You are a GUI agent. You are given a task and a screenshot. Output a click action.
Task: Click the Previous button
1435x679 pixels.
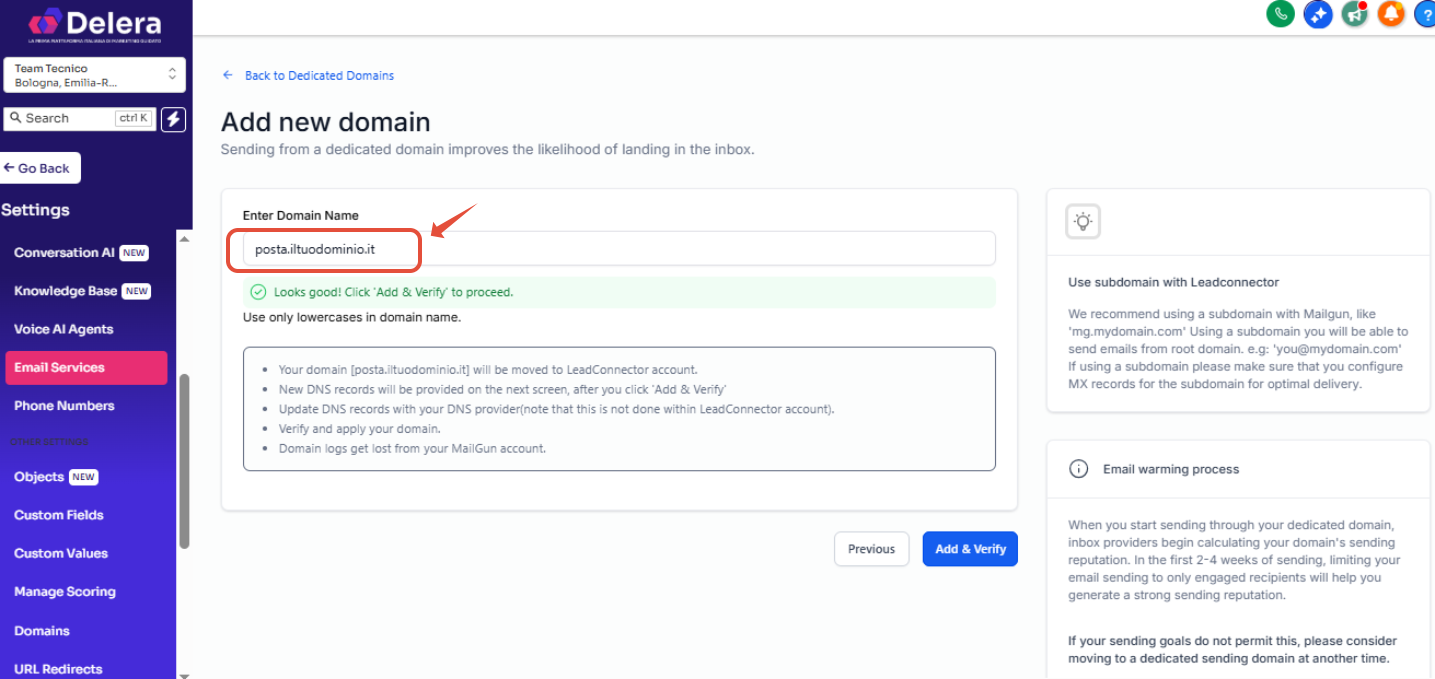[871, 549]
